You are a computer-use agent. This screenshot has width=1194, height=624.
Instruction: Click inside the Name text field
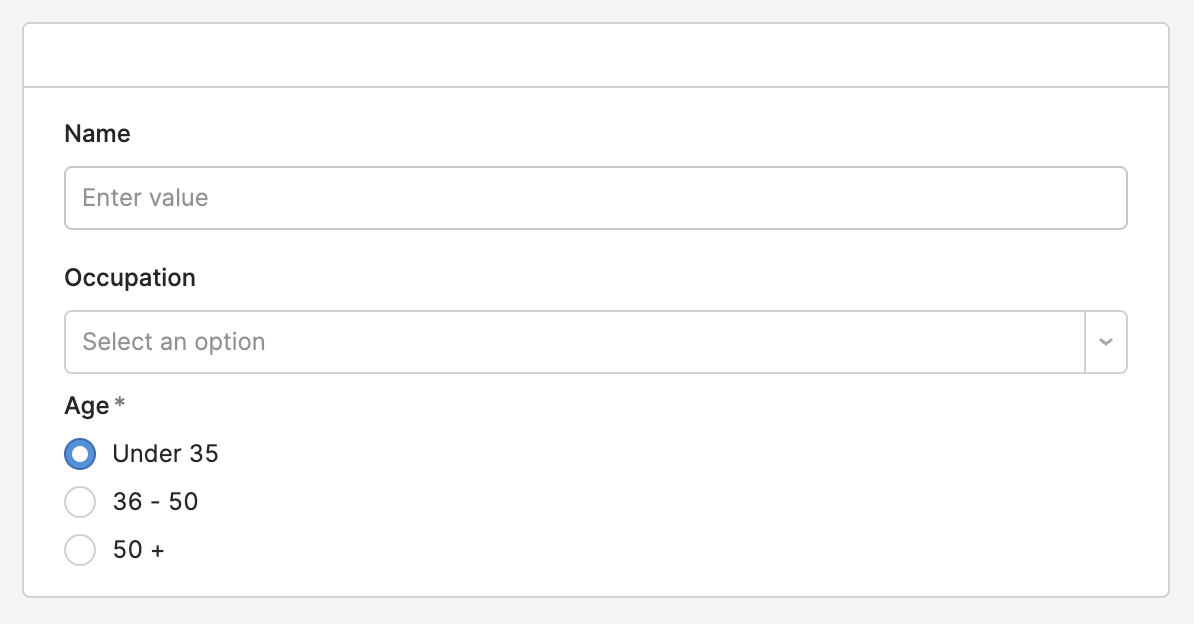click(x=500, y=198)
